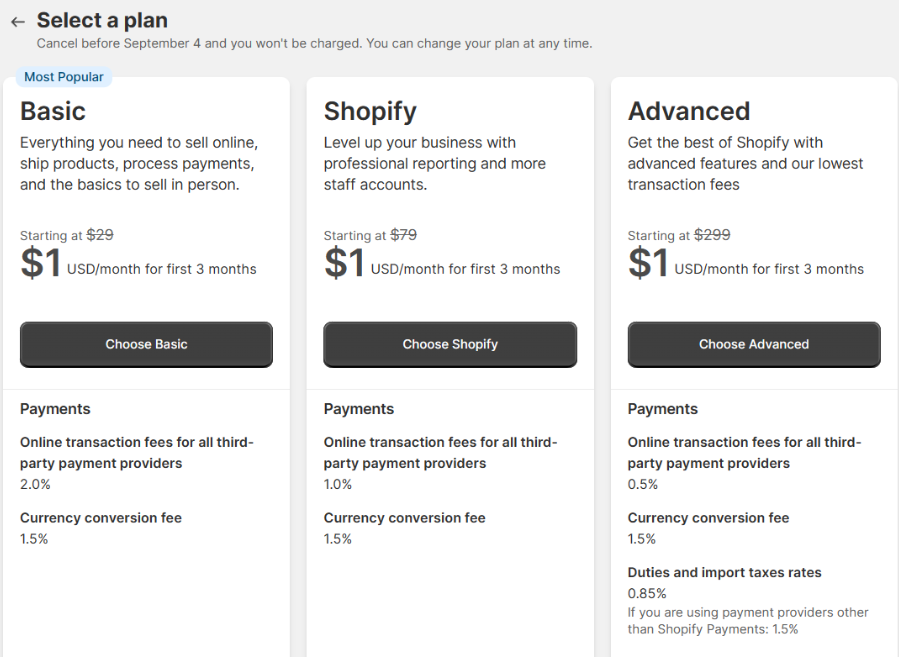Click the Payments heading in Advanced card
The width and height of the screenshot is (899, 657).
[x=662, y=409]
